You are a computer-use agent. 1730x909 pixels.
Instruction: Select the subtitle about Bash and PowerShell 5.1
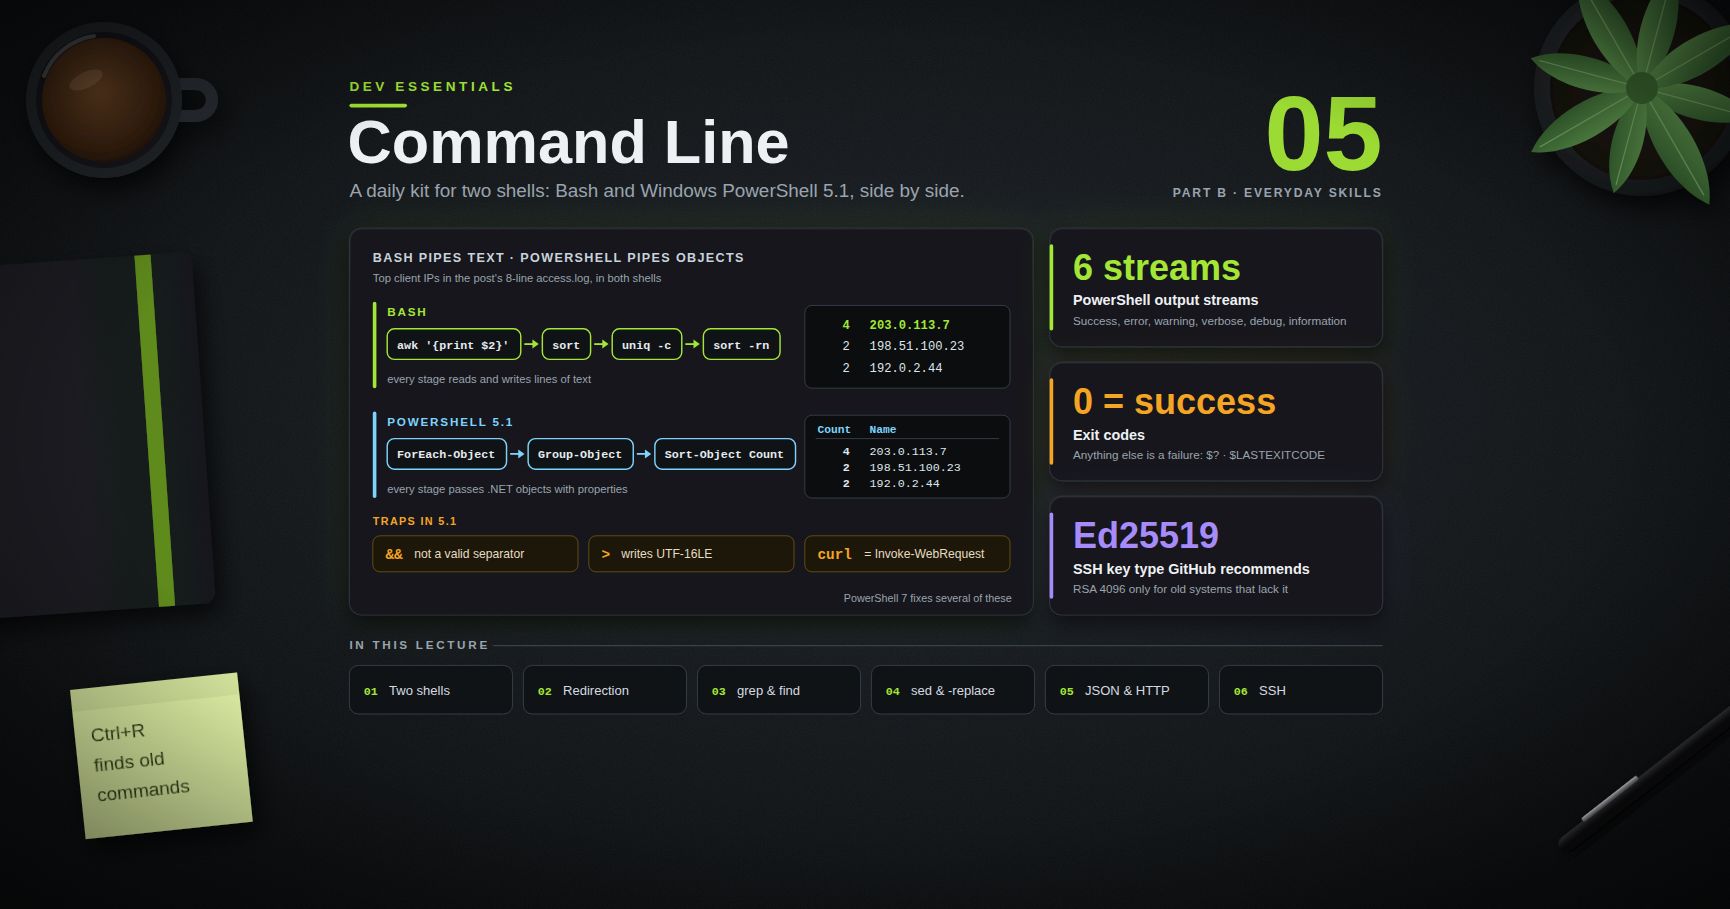click(657, 191)
